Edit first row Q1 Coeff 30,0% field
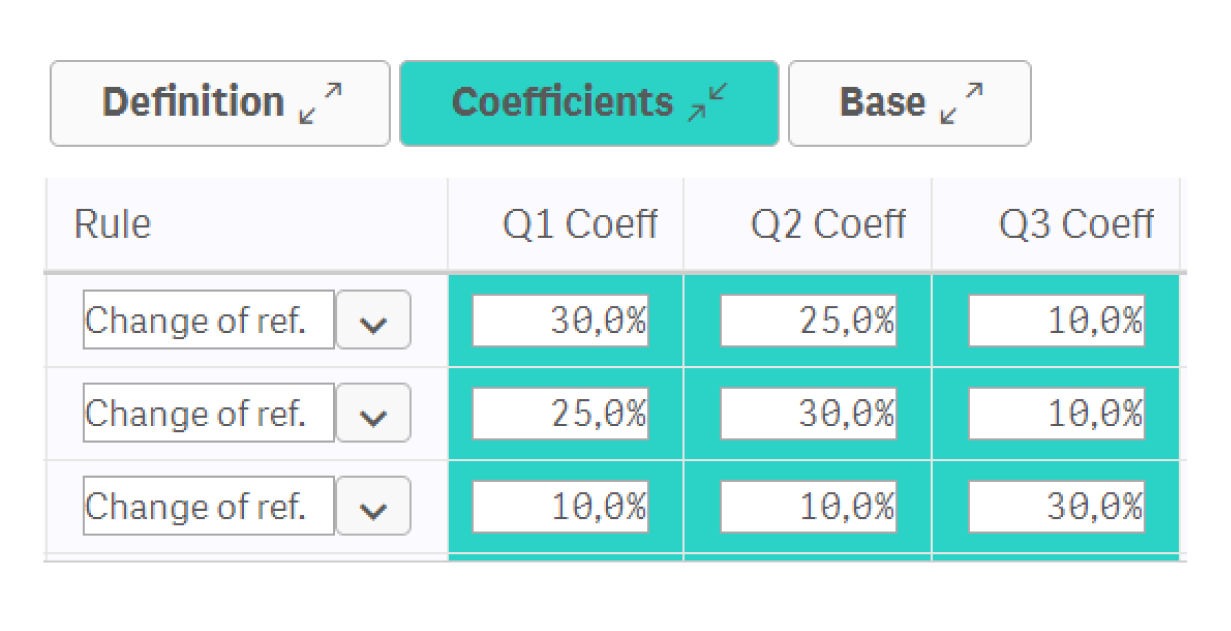The height and width of the screenshot is (631, 1231). (x=560, y=321)
